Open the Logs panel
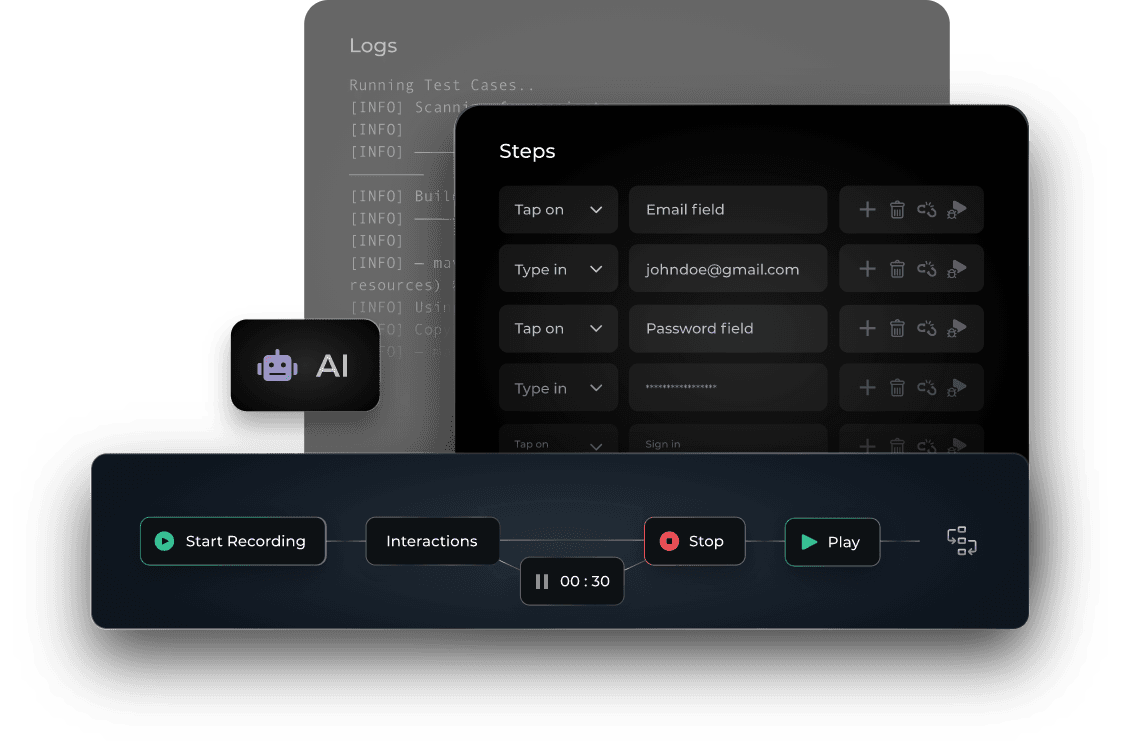 click(x=373, y=46)
